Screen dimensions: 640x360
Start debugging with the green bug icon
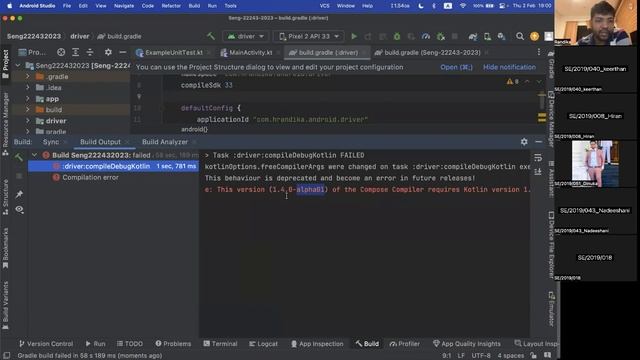pos(397,36)
